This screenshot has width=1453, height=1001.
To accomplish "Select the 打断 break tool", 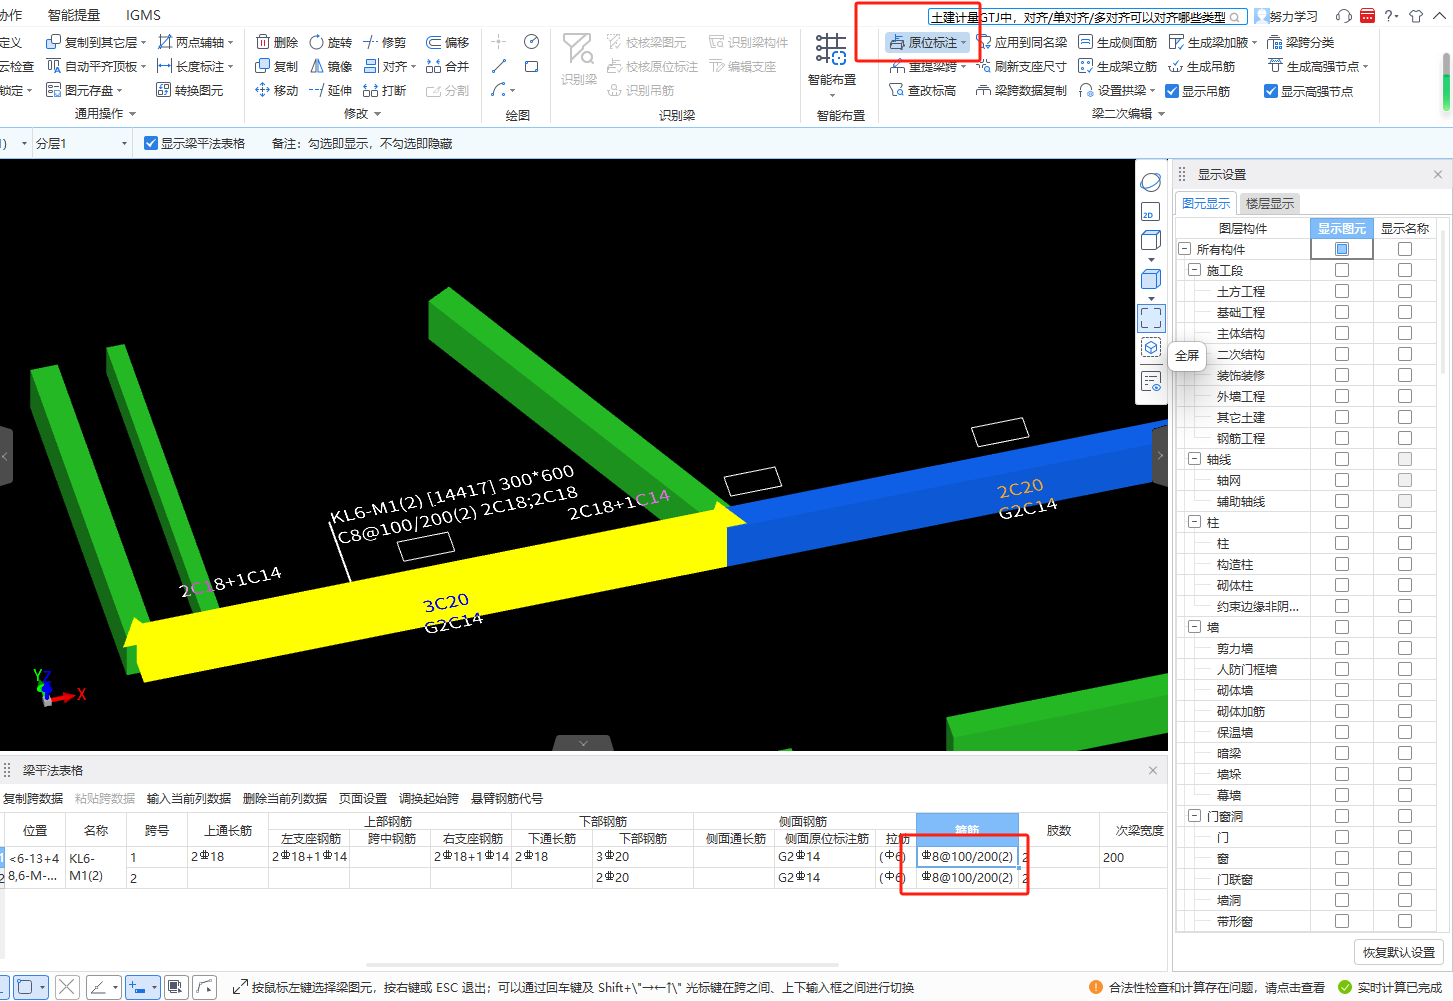I will pos(385,90).
